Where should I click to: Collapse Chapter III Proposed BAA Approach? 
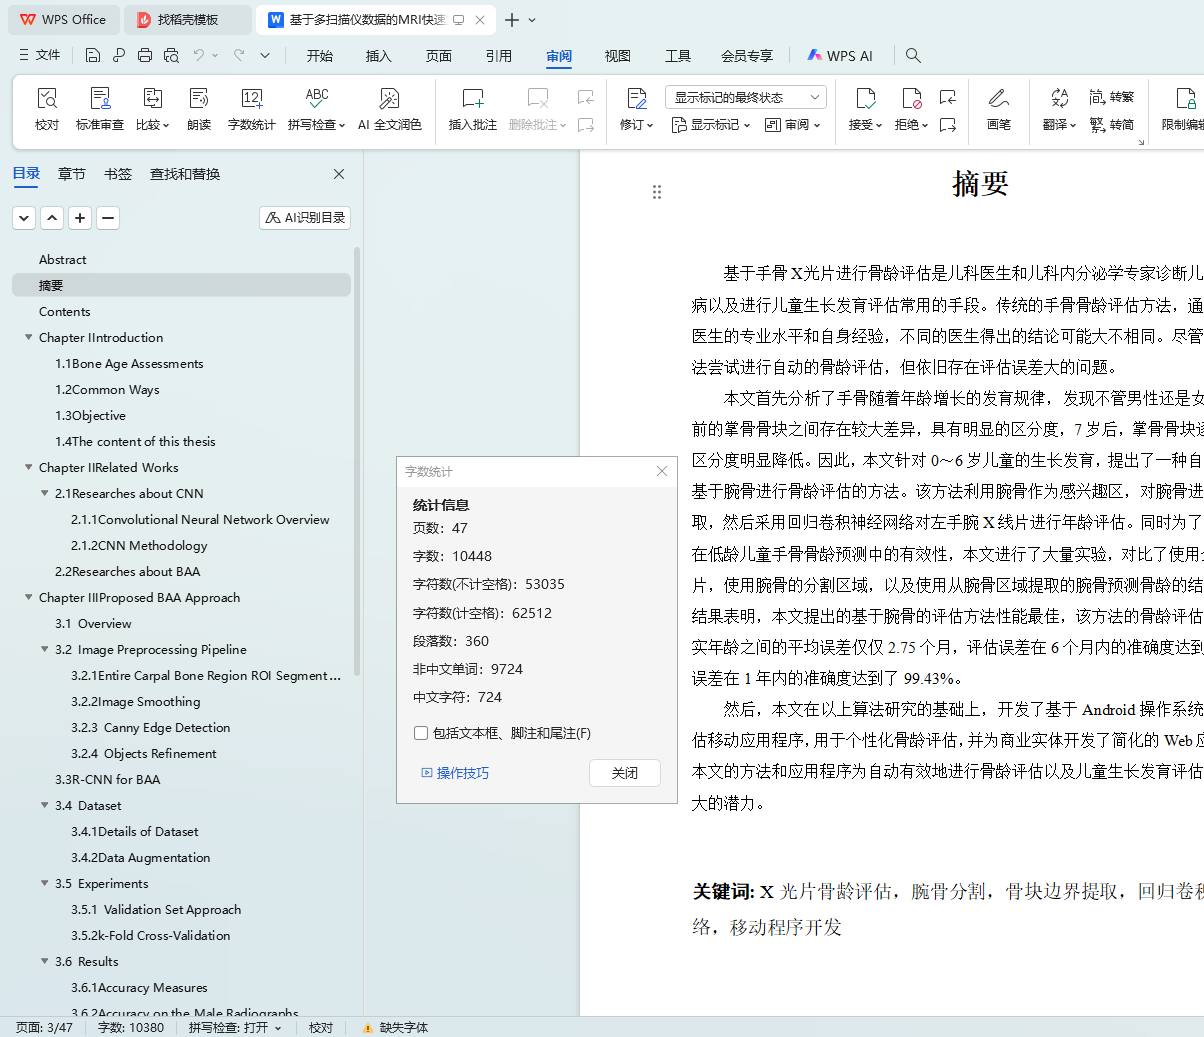point(29,597)
